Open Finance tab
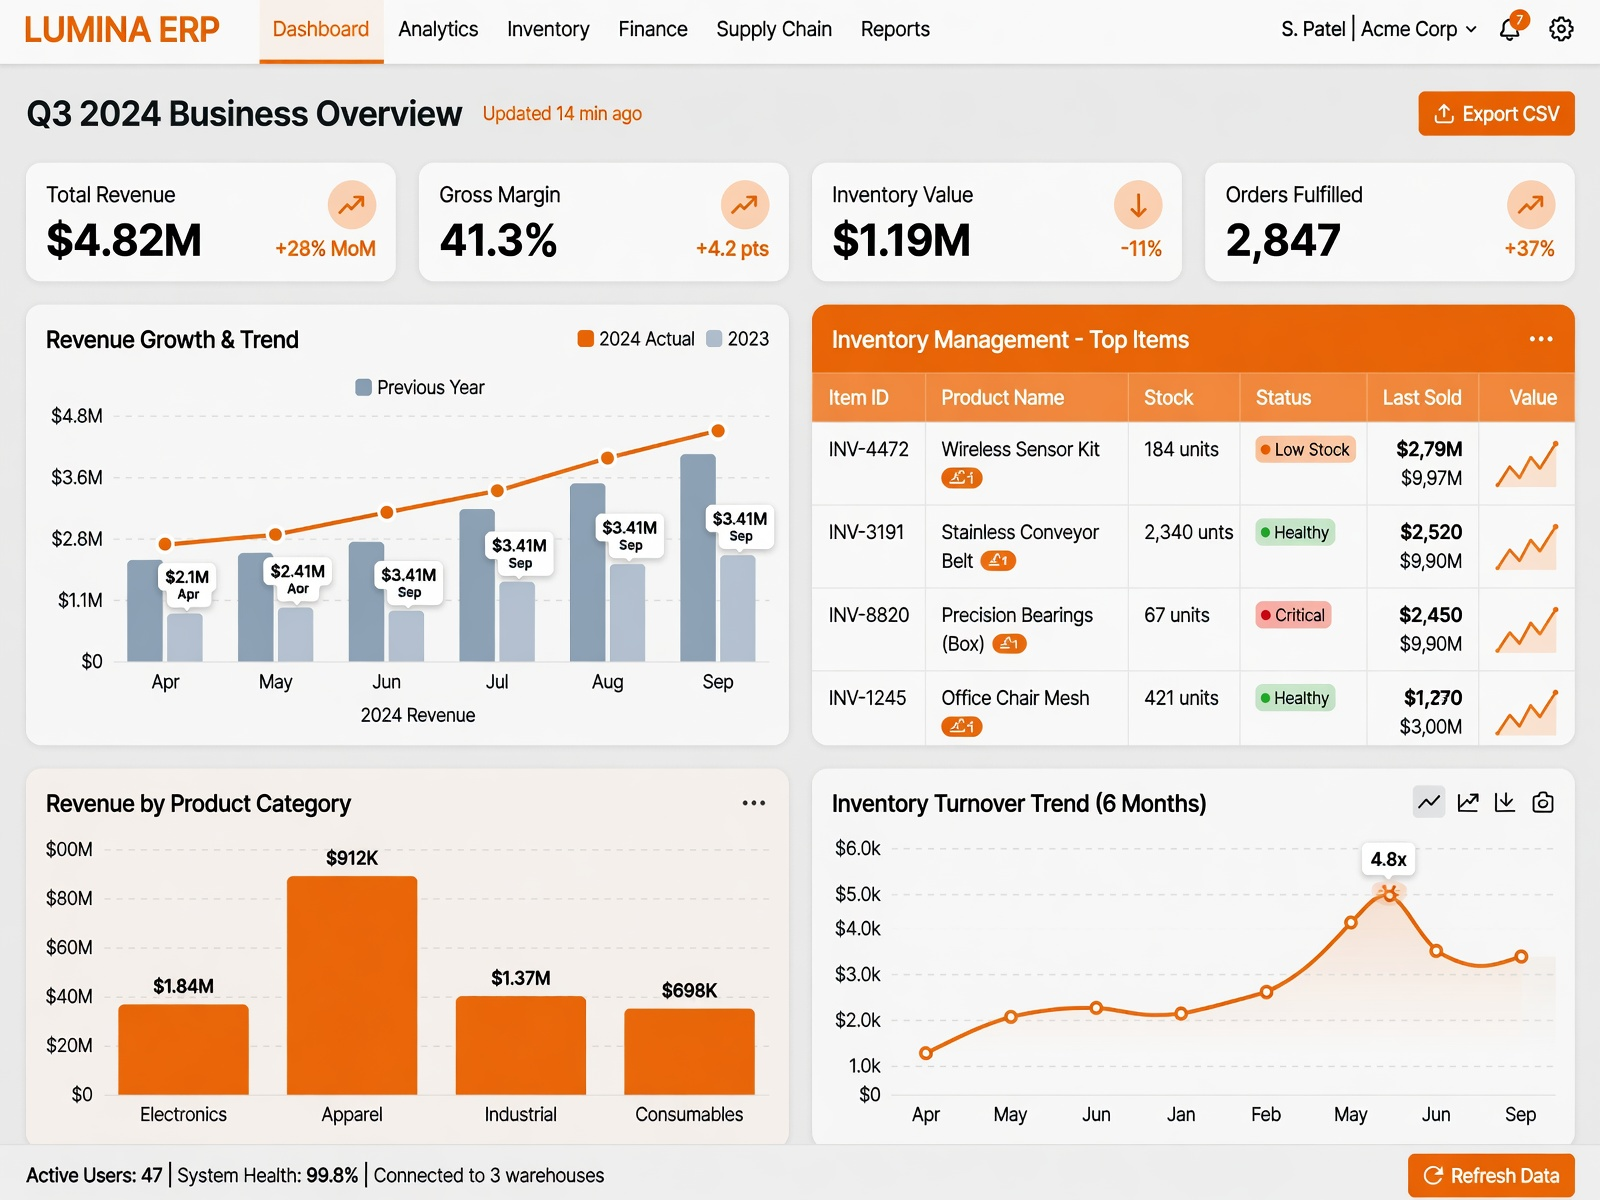 (x=653, y=30)
